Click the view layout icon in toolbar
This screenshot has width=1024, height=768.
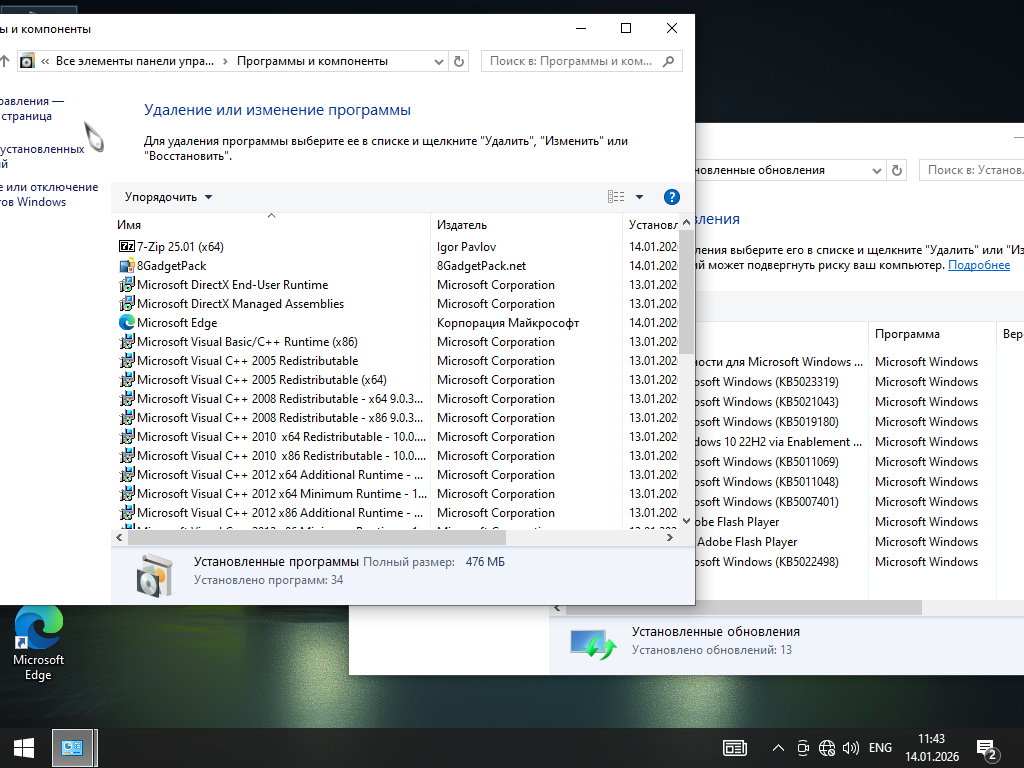[x=616, y=197]
